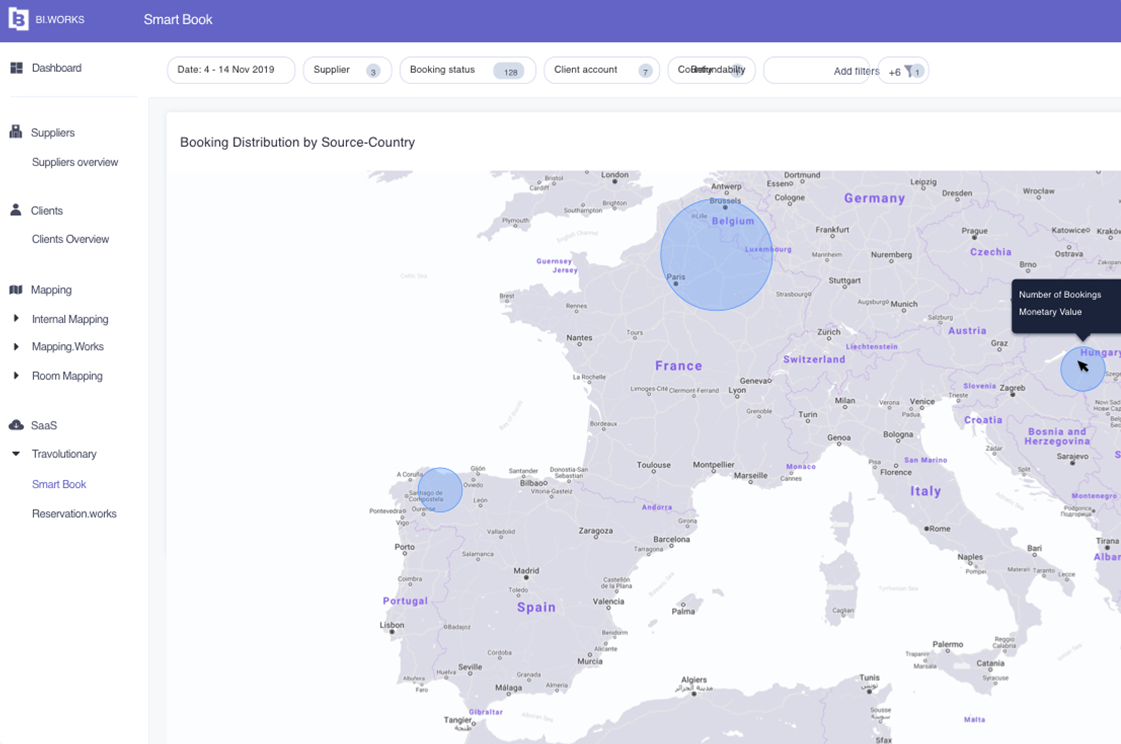Click the SaaS cloud icon

coord(16,425)
